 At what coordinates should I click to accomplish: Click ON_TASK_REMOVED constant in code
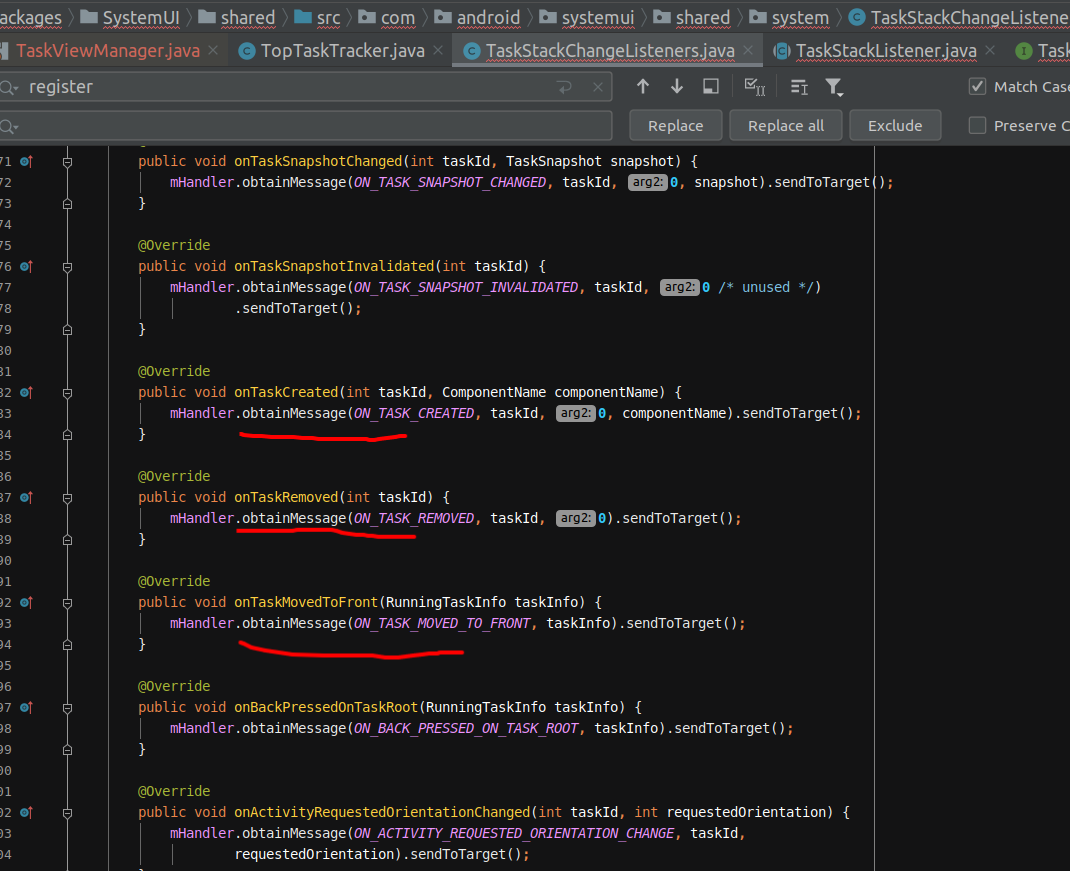click(414, 519)
